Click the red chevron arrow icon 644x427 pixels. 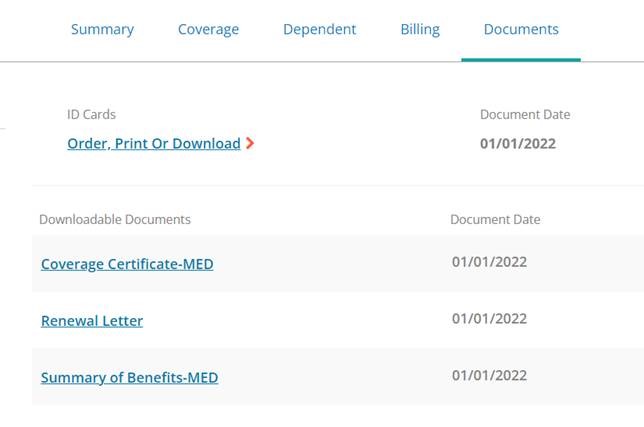point(250,143)
